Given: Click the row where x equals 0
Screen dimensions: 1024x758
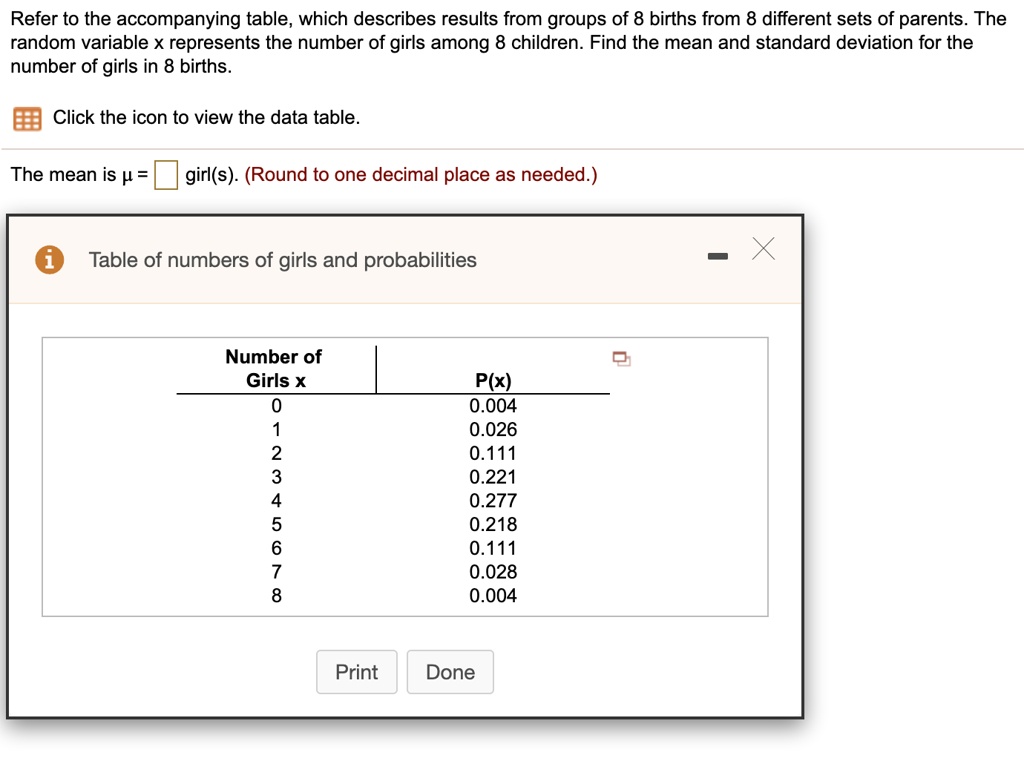Looking at the screenshot, I should click(x=276, y=406).
